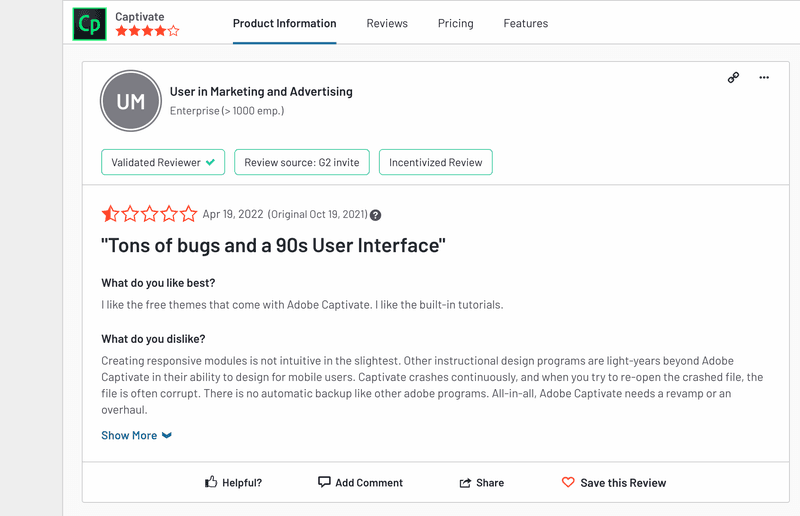Click the thumbs-up Helpful icon
The height and width of the screenshot is (516, 800).
[211, 482]
